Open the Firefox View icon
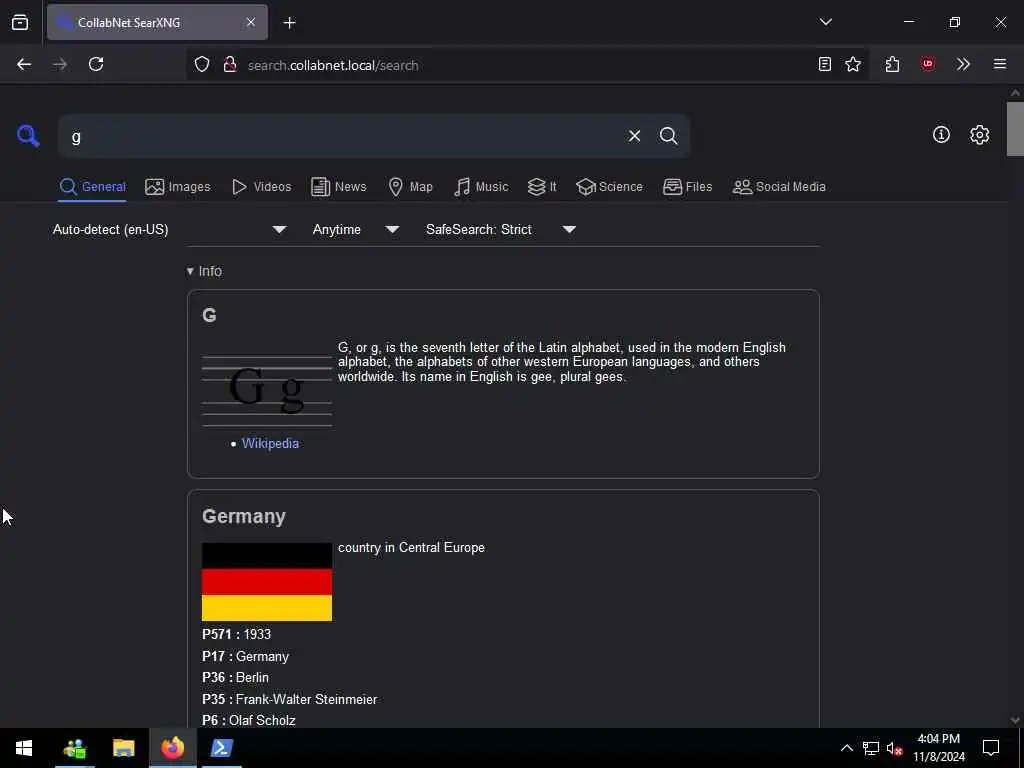Image resolution: width=1024 pixels, height=768 pixels. point(20,22)
